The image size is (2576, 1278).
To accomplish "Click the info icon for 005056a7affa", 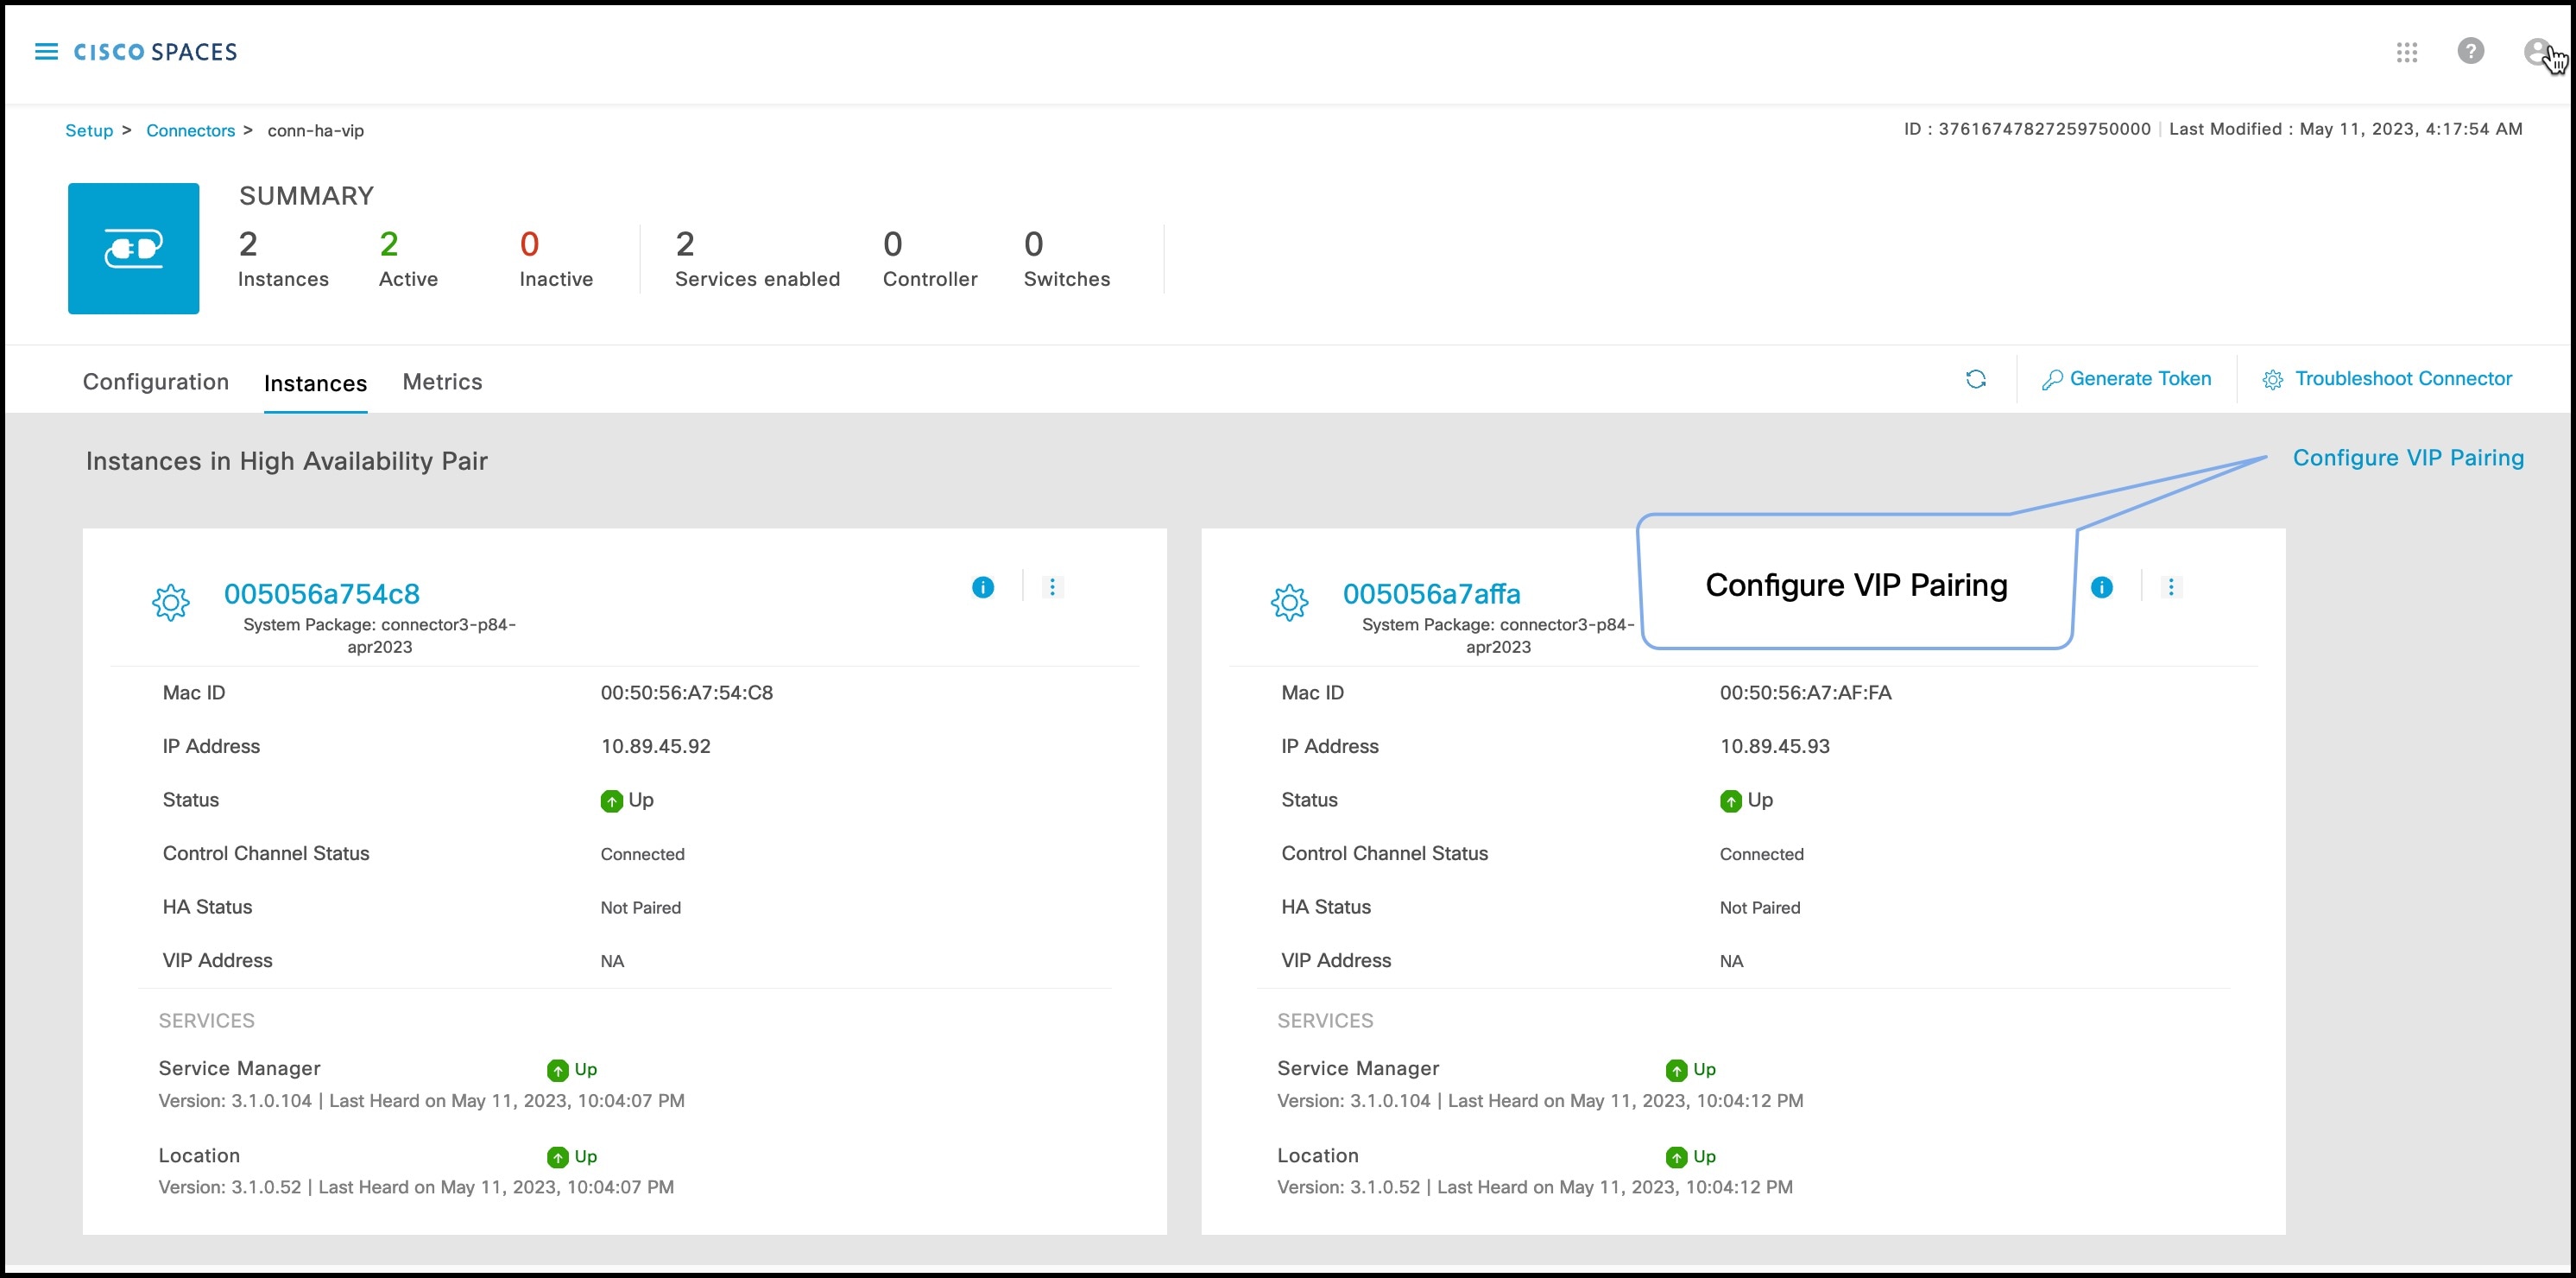I will point(2101,587).
